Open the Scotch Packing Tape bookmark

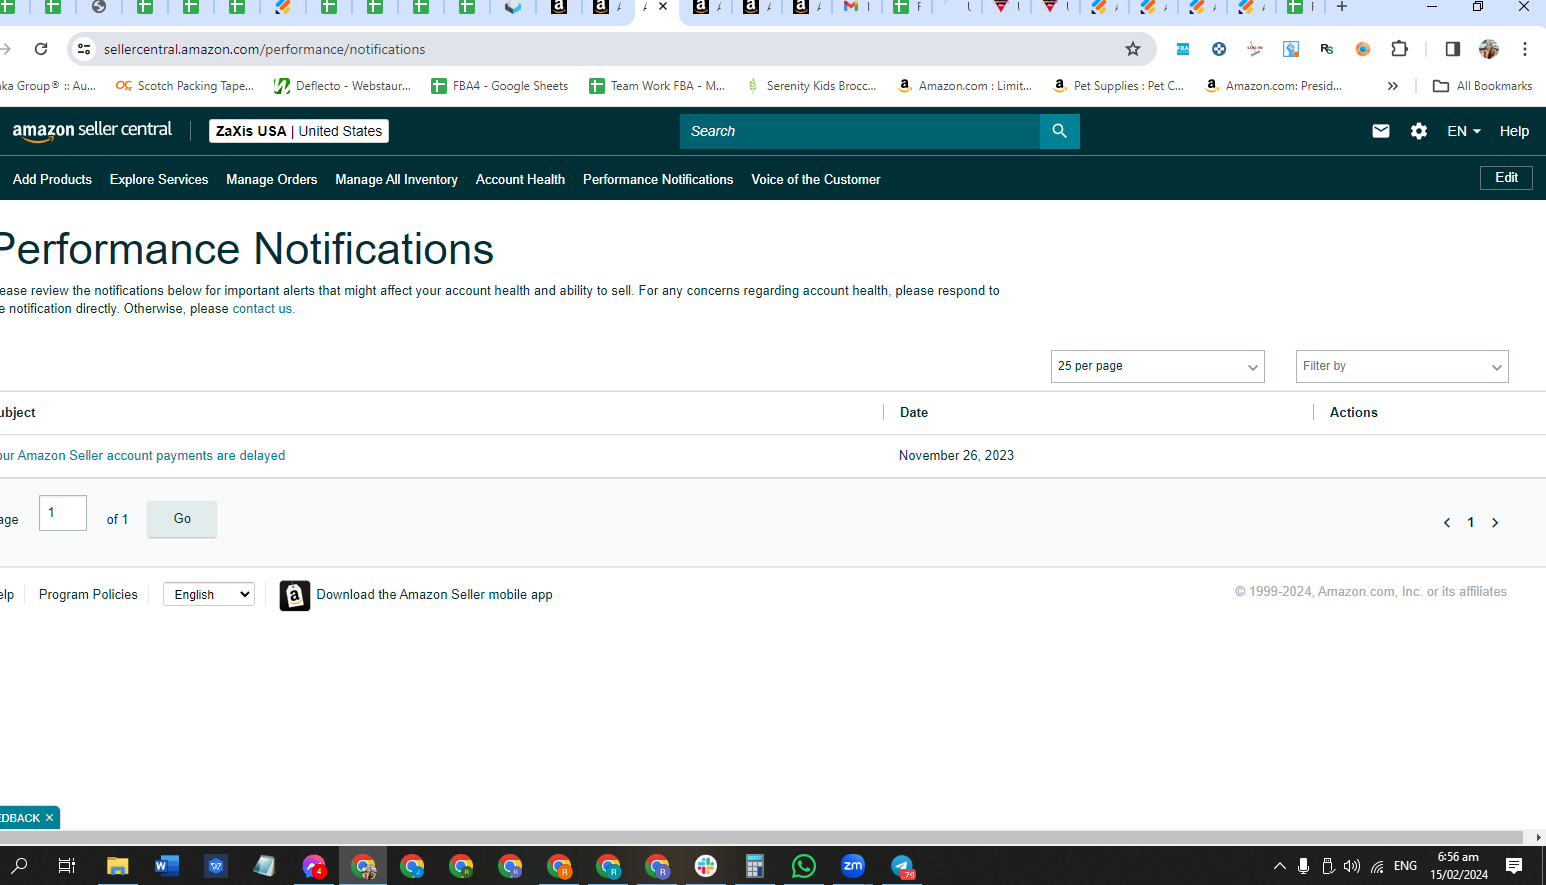pos(185,86)
